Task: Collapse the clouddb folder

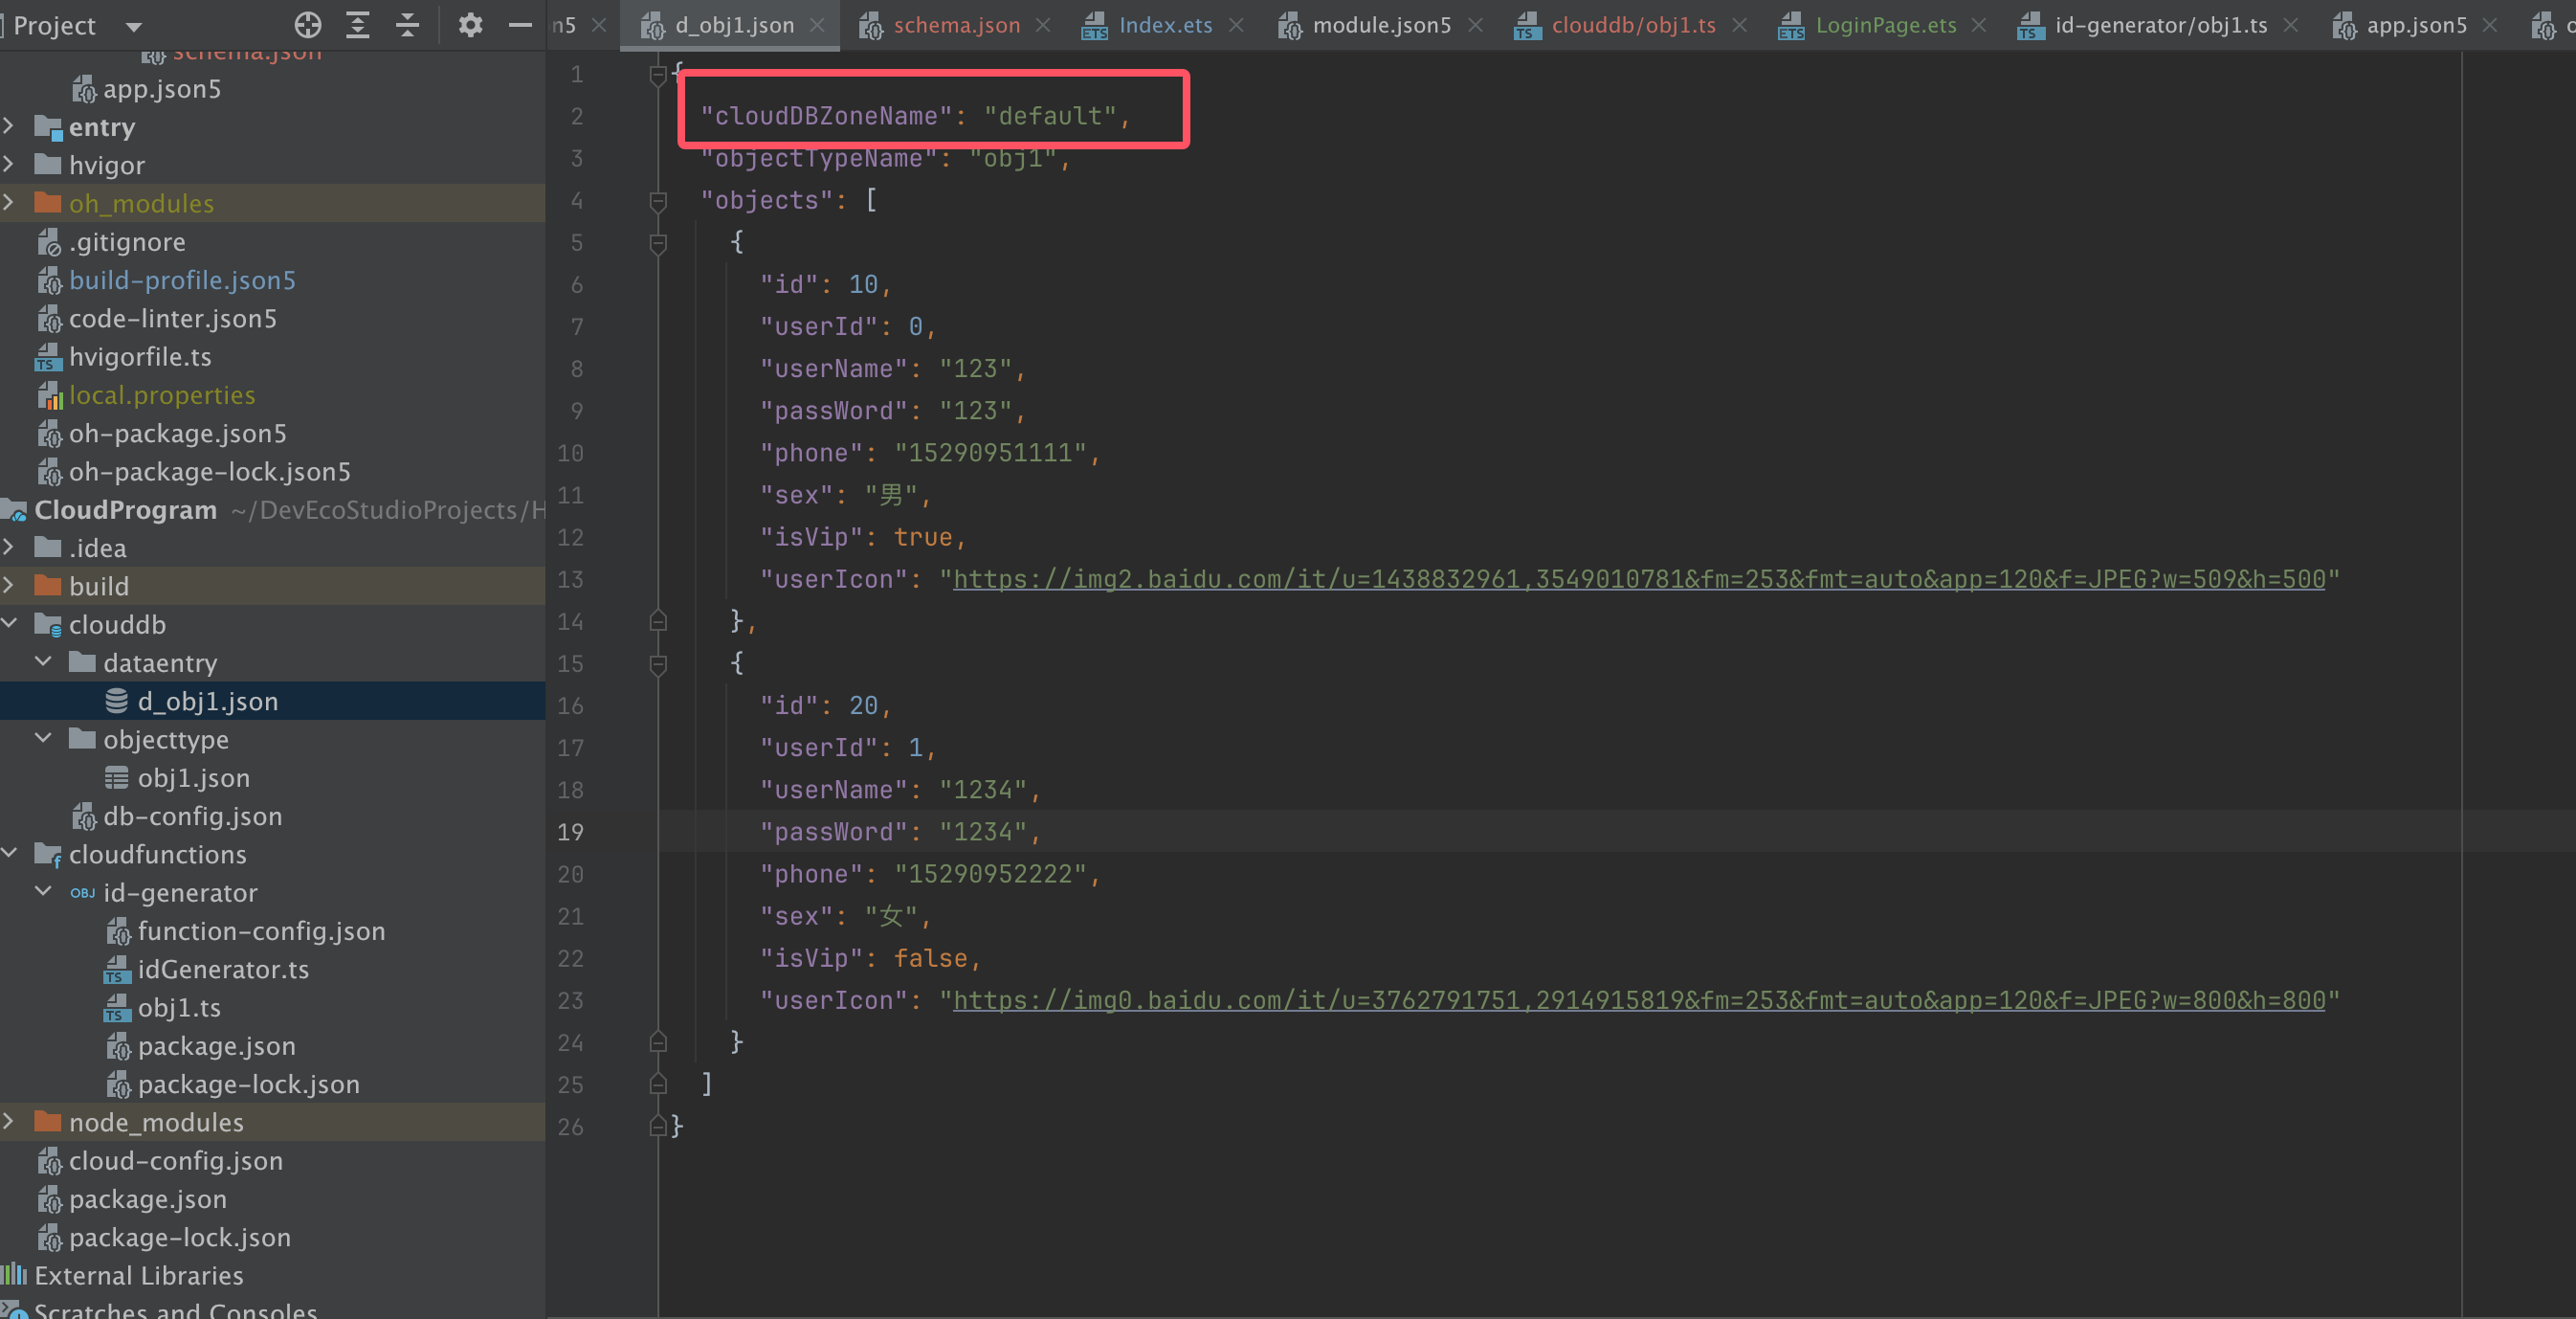Action: click(9, 624)
